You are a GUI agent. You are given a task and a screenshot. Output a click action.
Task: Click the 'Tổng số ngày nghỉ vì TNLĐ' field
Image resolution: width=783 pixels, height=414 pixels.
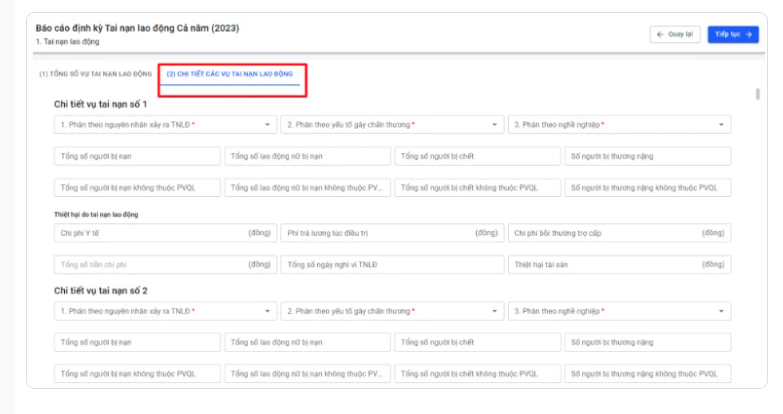click(x=392, y=265)
